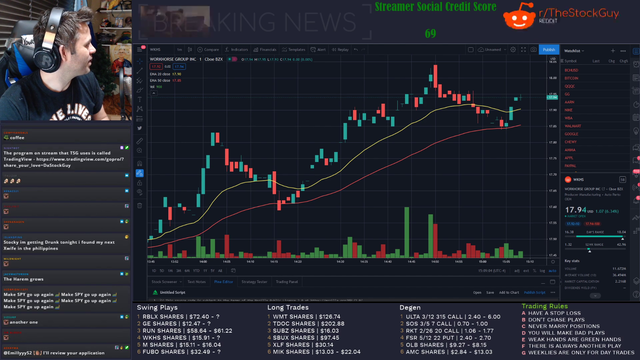Open the Unnamed layout dropdown arrow
This screenshot has width=640, height=360.
pos(505,49)
